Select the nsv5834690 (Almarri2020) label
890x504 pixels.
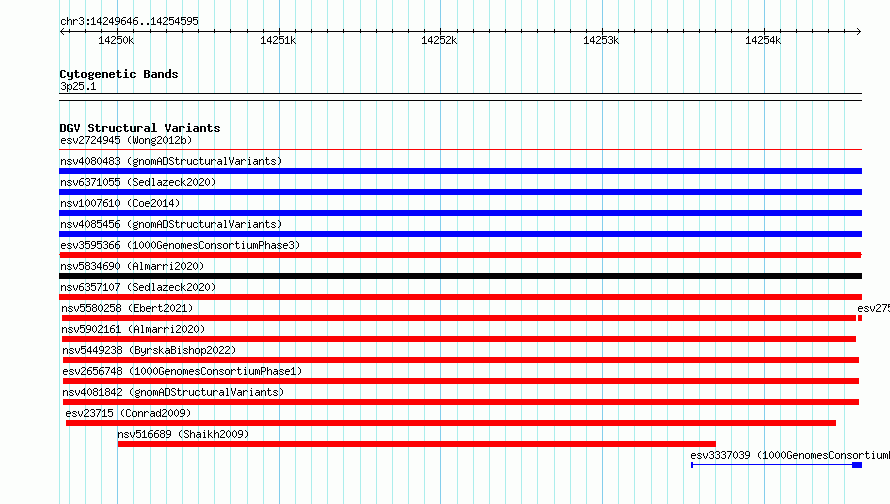[x=132, y=266]
